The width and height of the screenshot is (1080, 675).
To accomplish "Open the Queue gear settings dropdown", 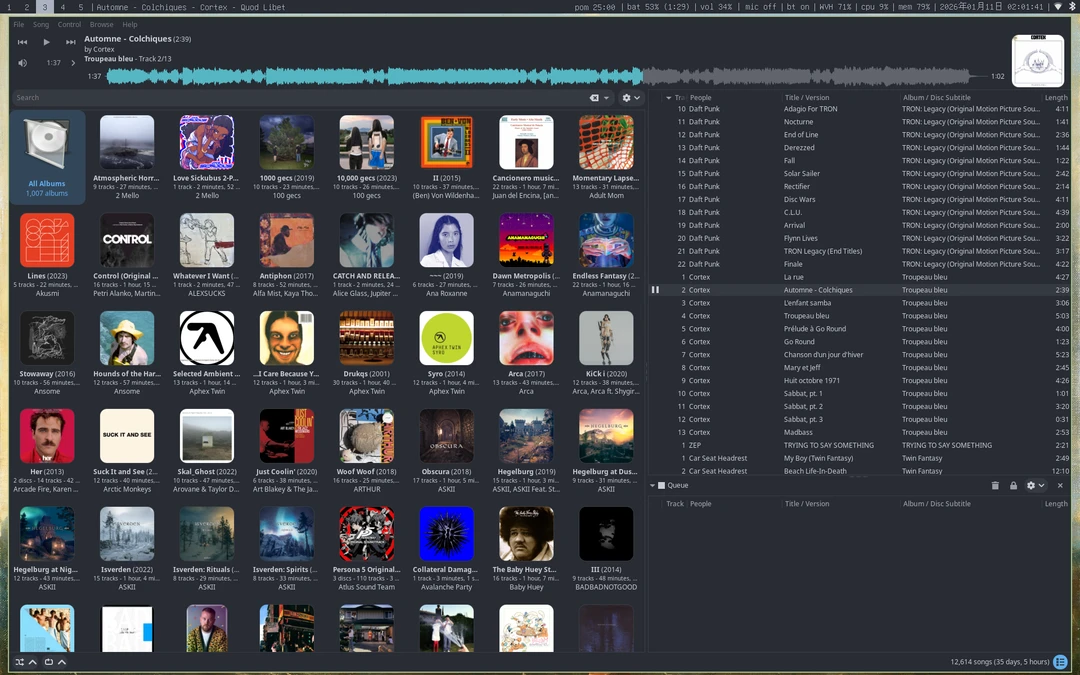I will pos(1034,485).
